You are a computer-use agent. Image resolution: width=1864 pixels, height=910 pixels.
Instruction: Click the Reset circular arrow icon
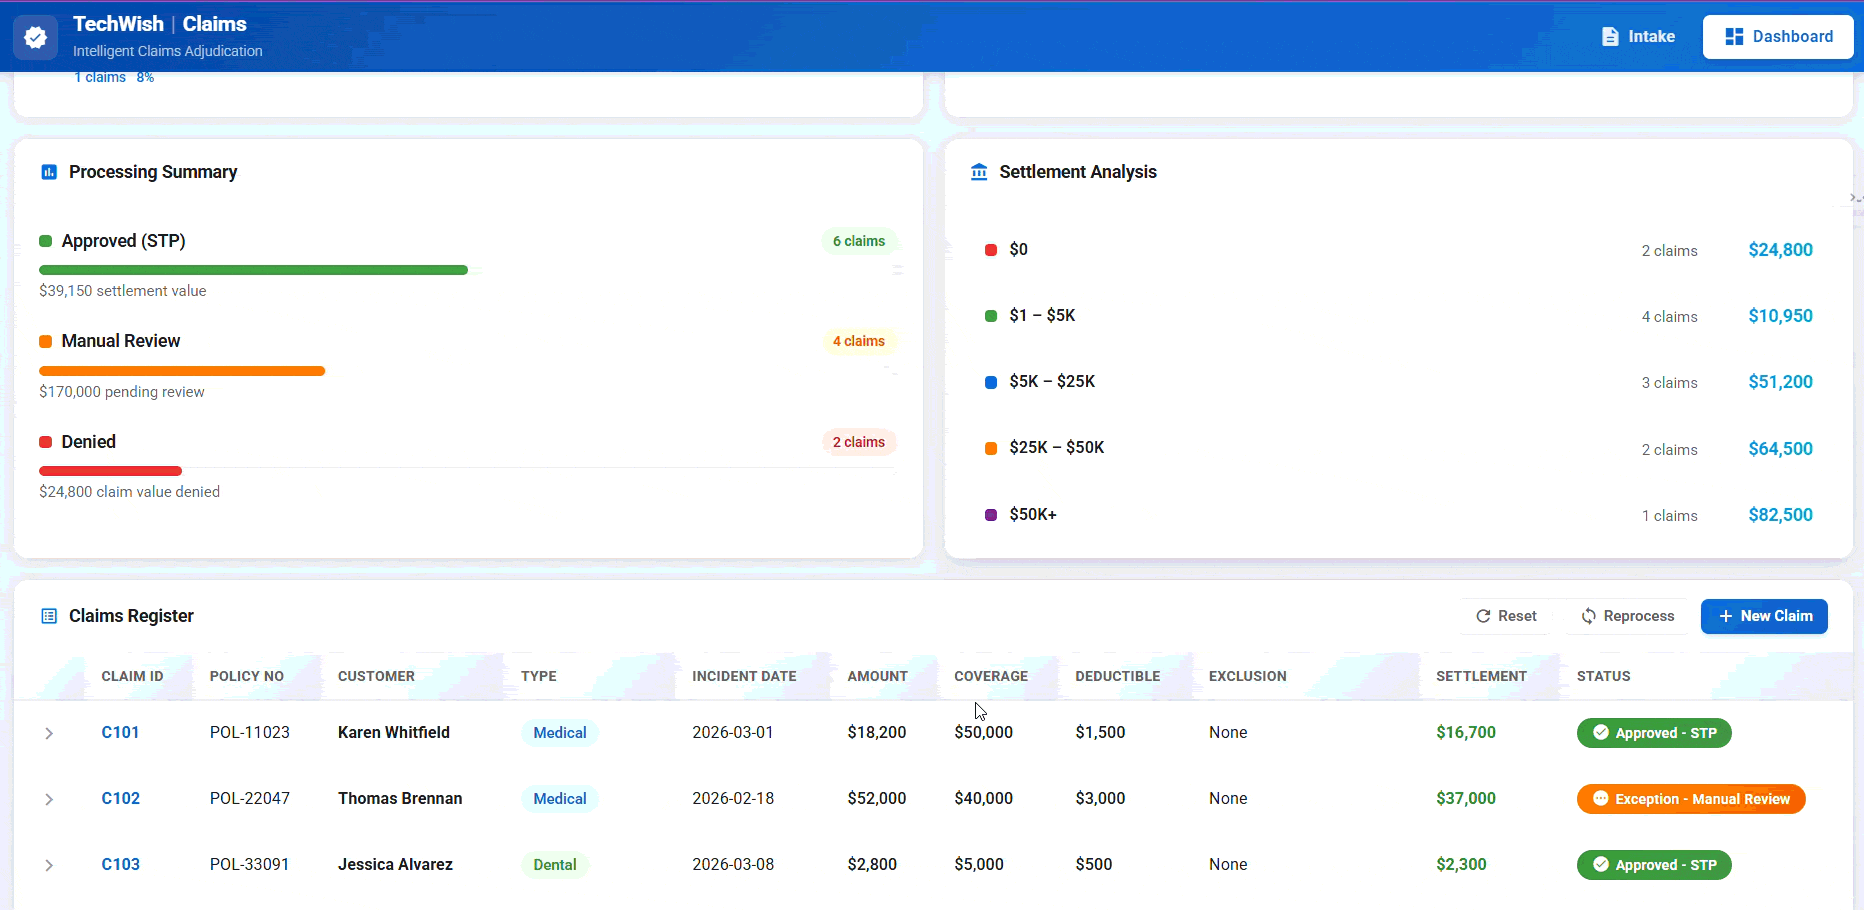1483,616
